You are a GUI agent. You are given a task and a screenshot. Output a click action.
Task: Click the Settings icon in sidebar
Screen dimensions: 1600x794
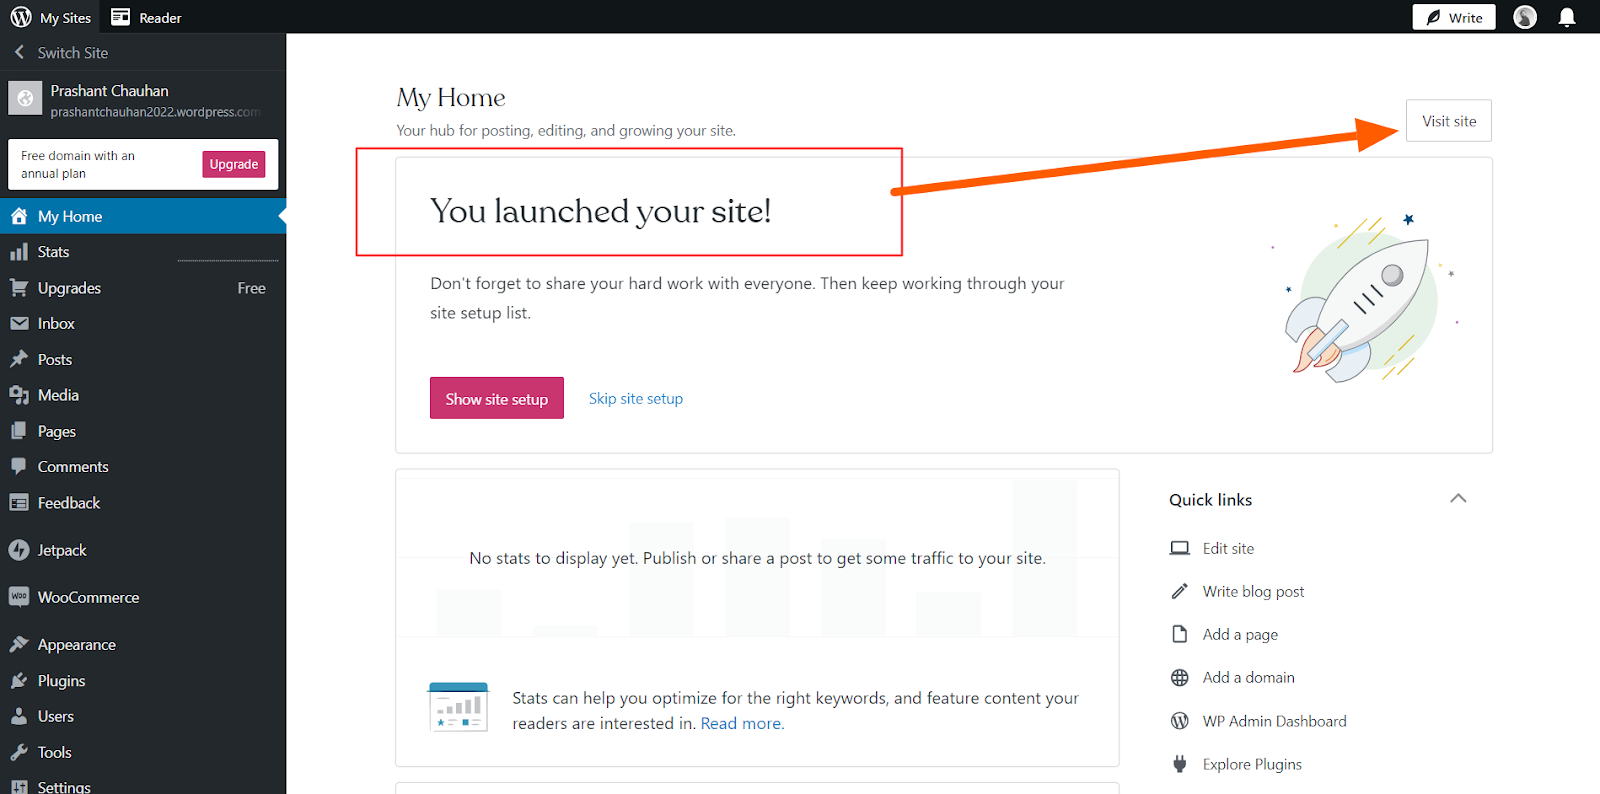pos(19,787)
